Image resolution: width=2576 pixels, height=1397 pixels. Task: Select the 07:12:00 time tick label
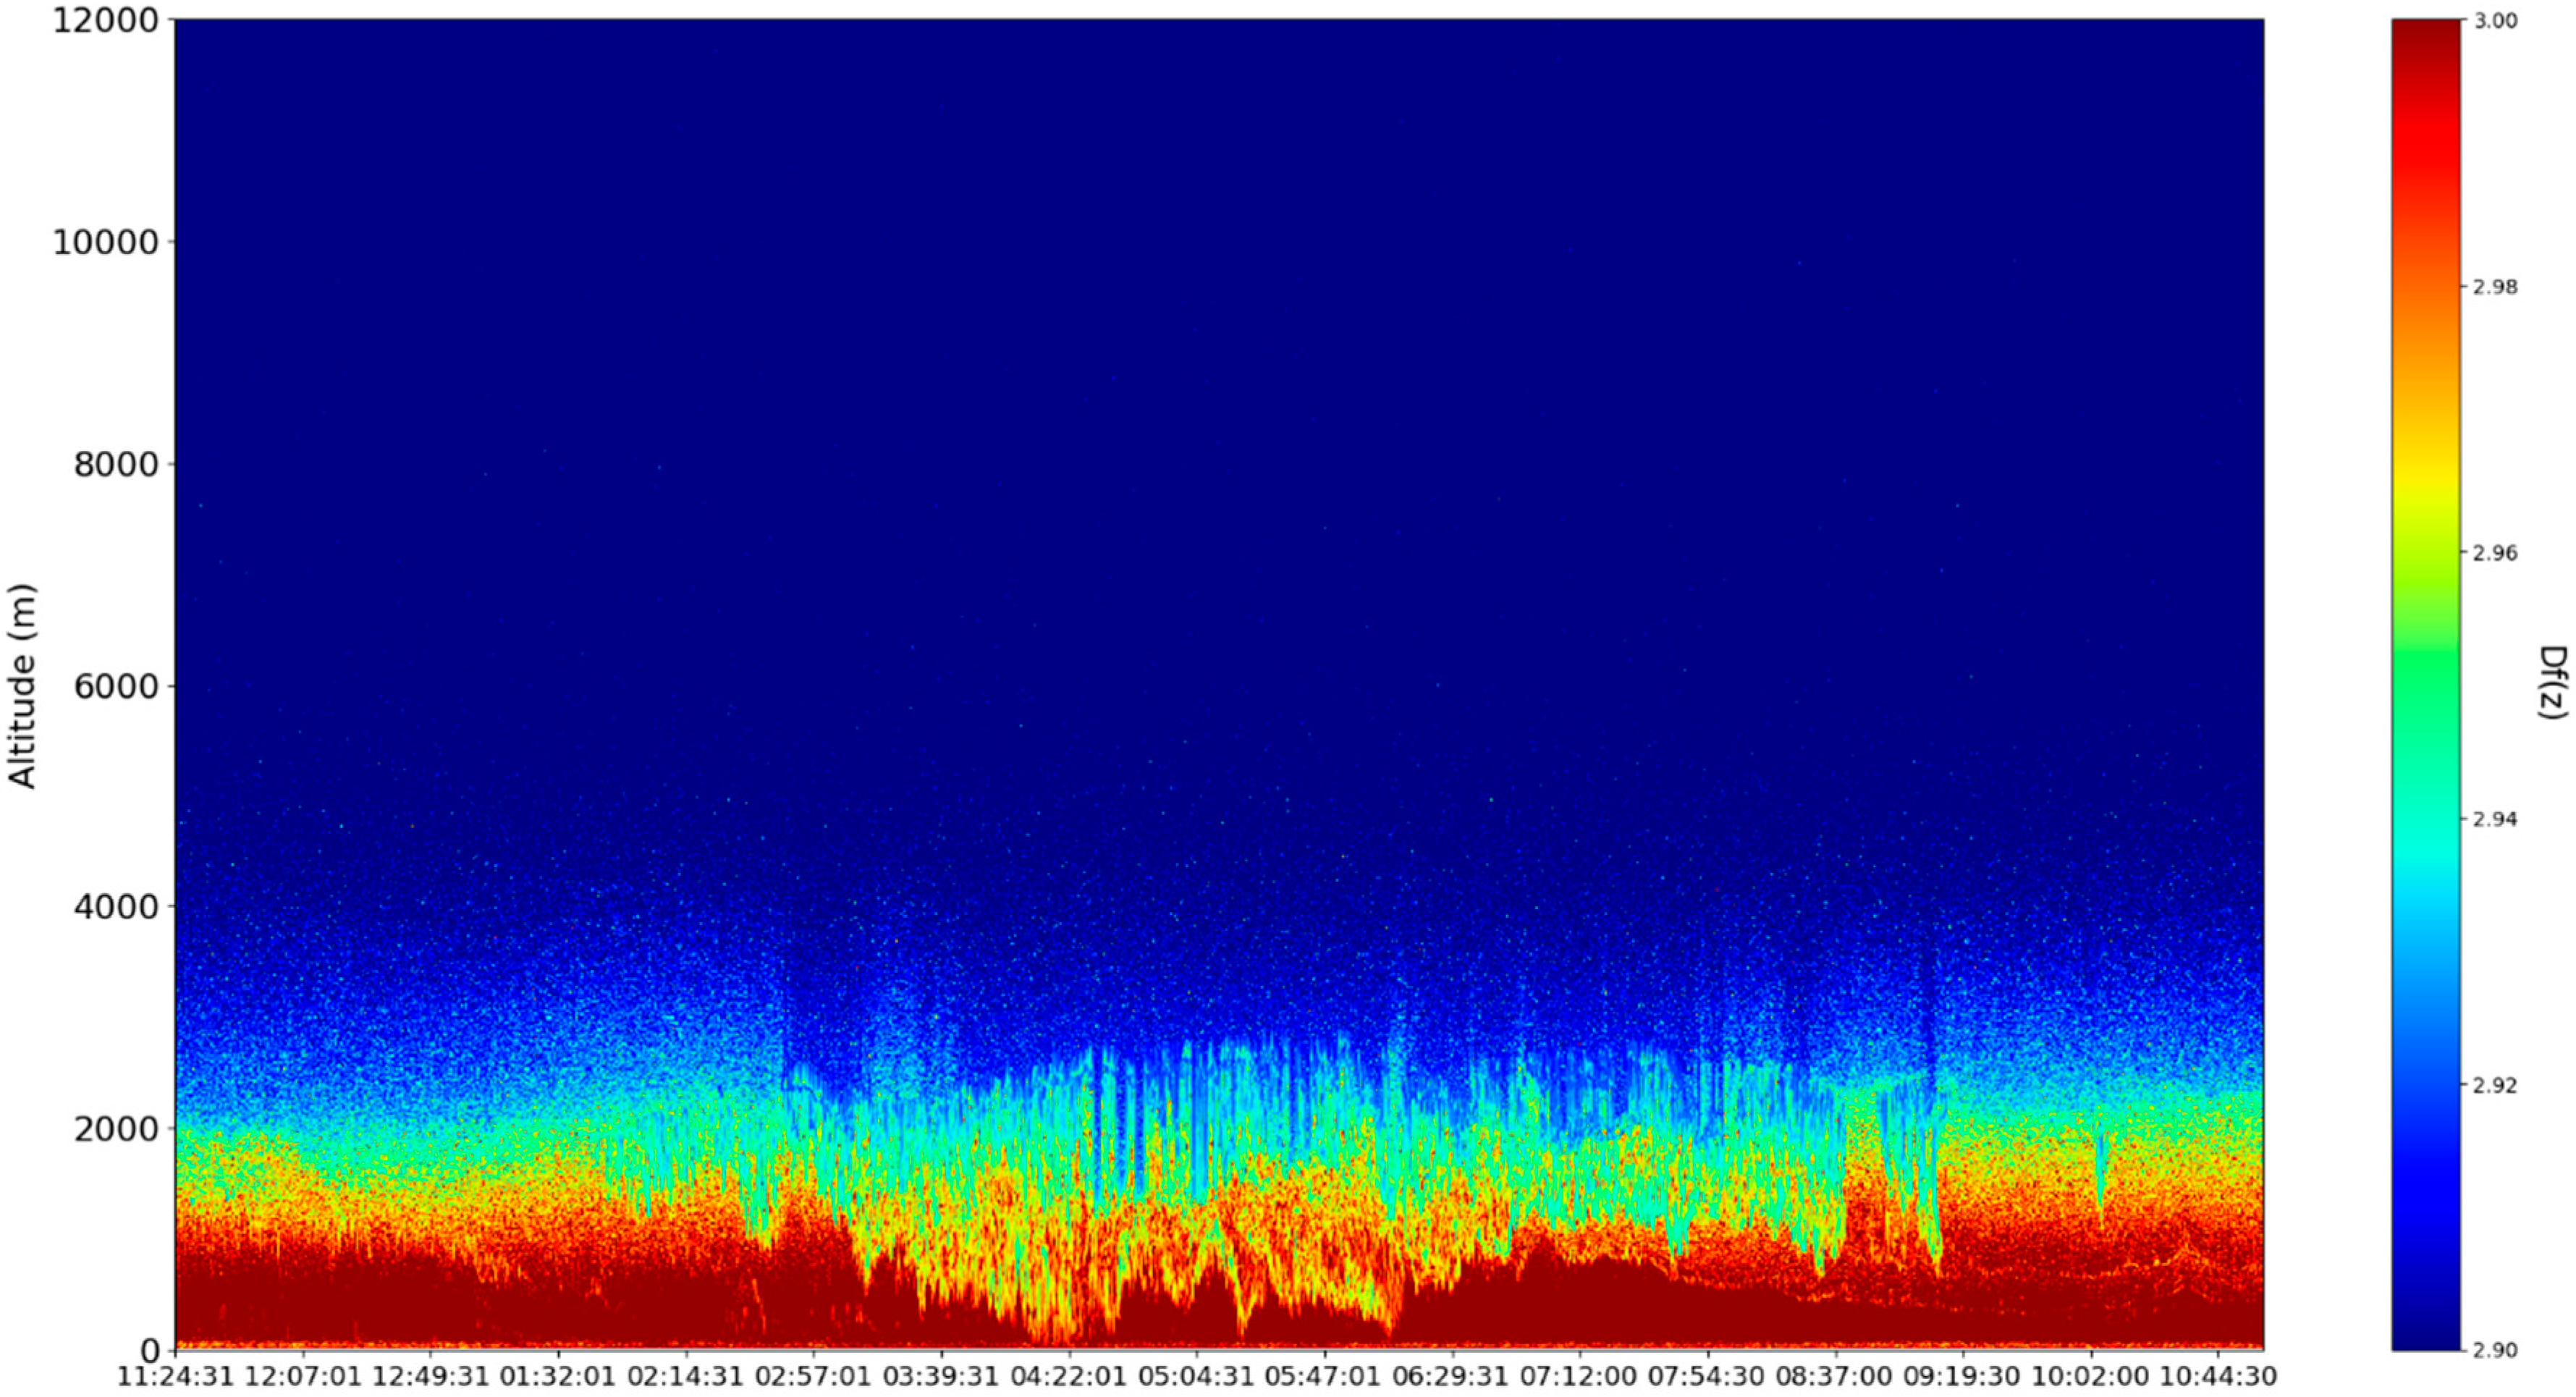[1578, 1377]
